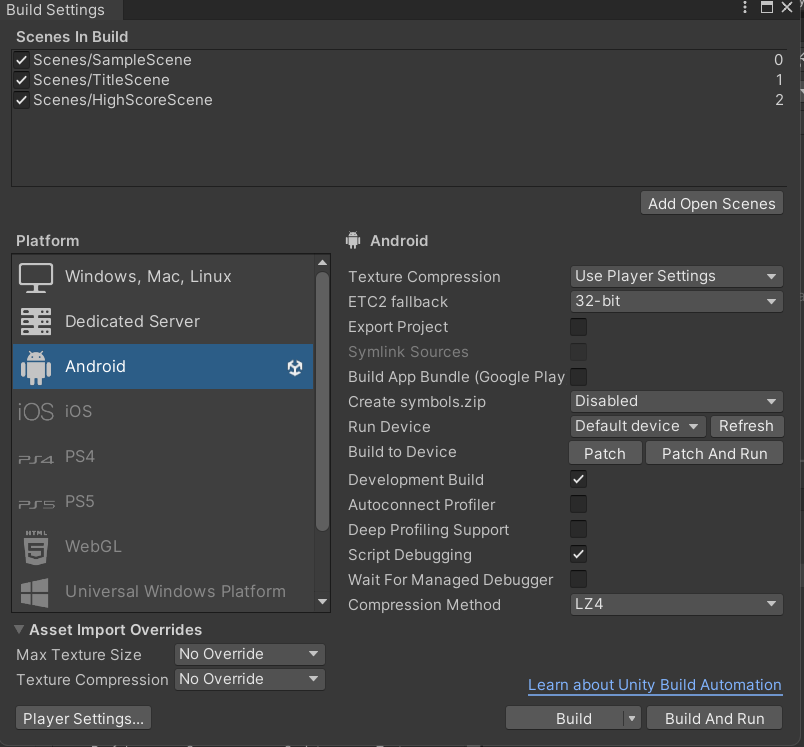Click the Build button

[x=565, y=719]
